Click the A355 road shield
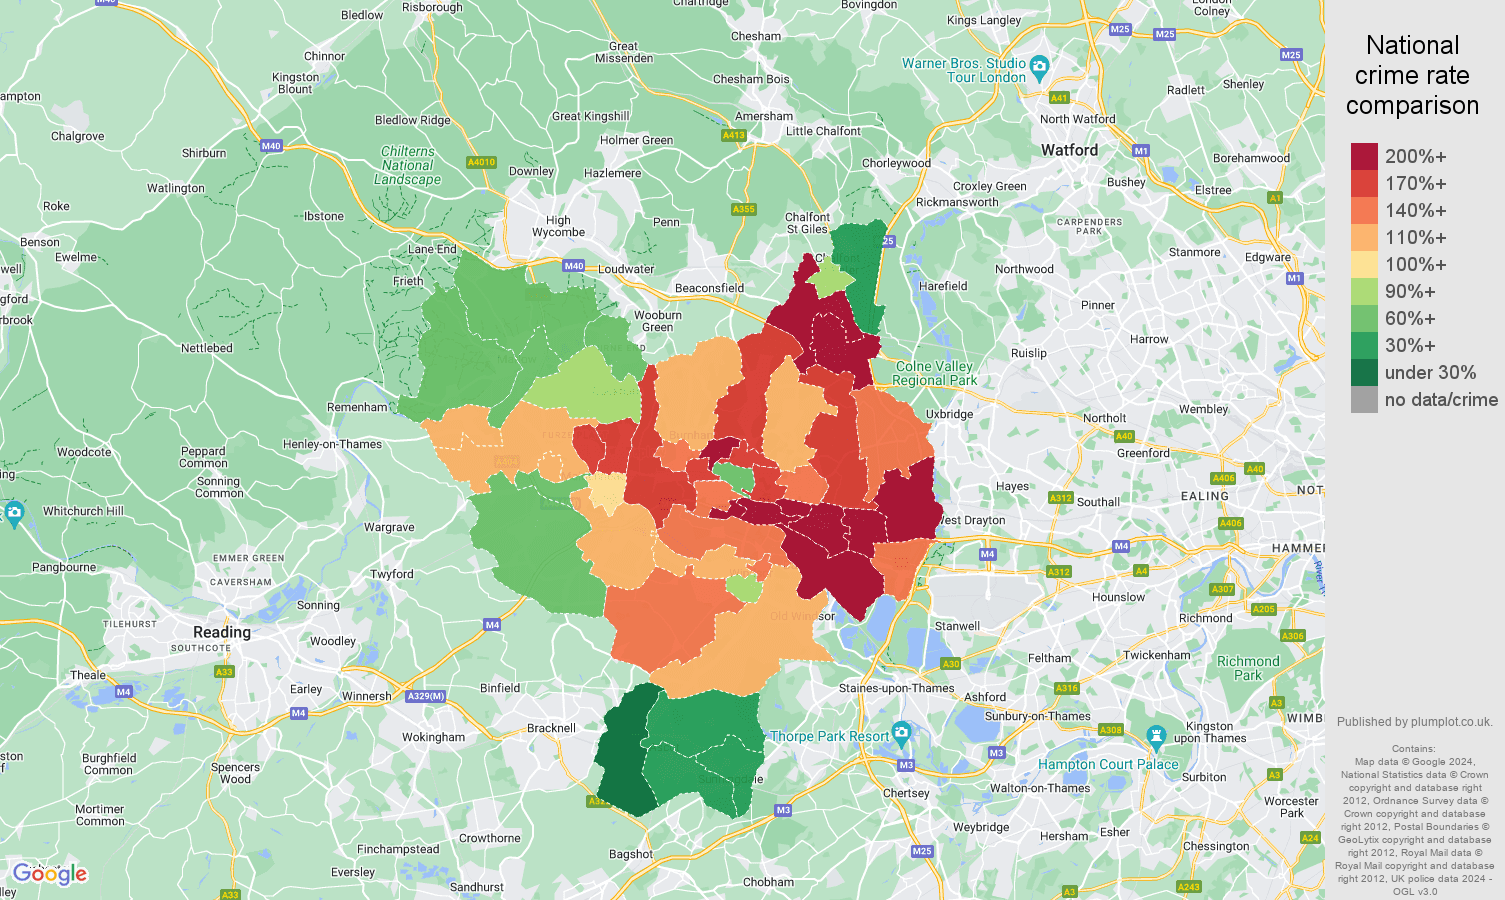This screenshot has width=1505, height=900. tap(744, 209)
